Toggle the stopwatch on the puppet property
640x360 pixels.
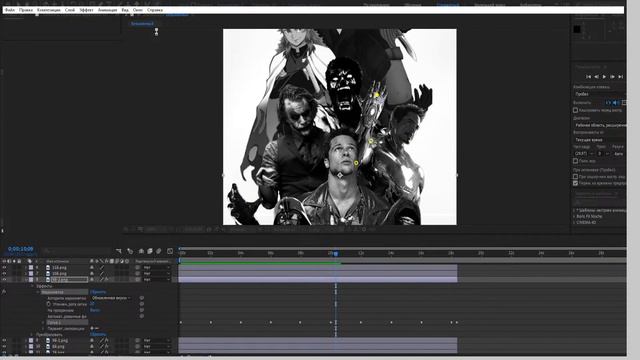click(49, 304)
